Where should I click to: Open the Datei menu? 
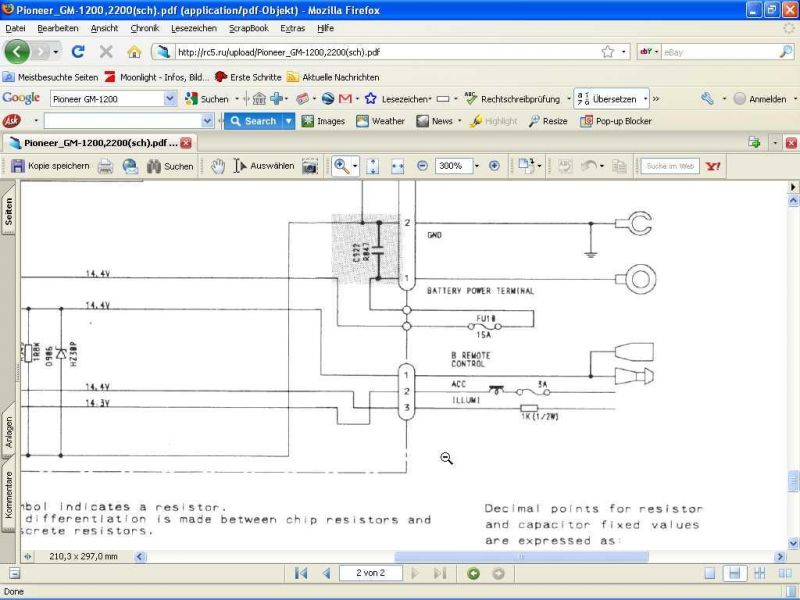[x=15, y=28]
